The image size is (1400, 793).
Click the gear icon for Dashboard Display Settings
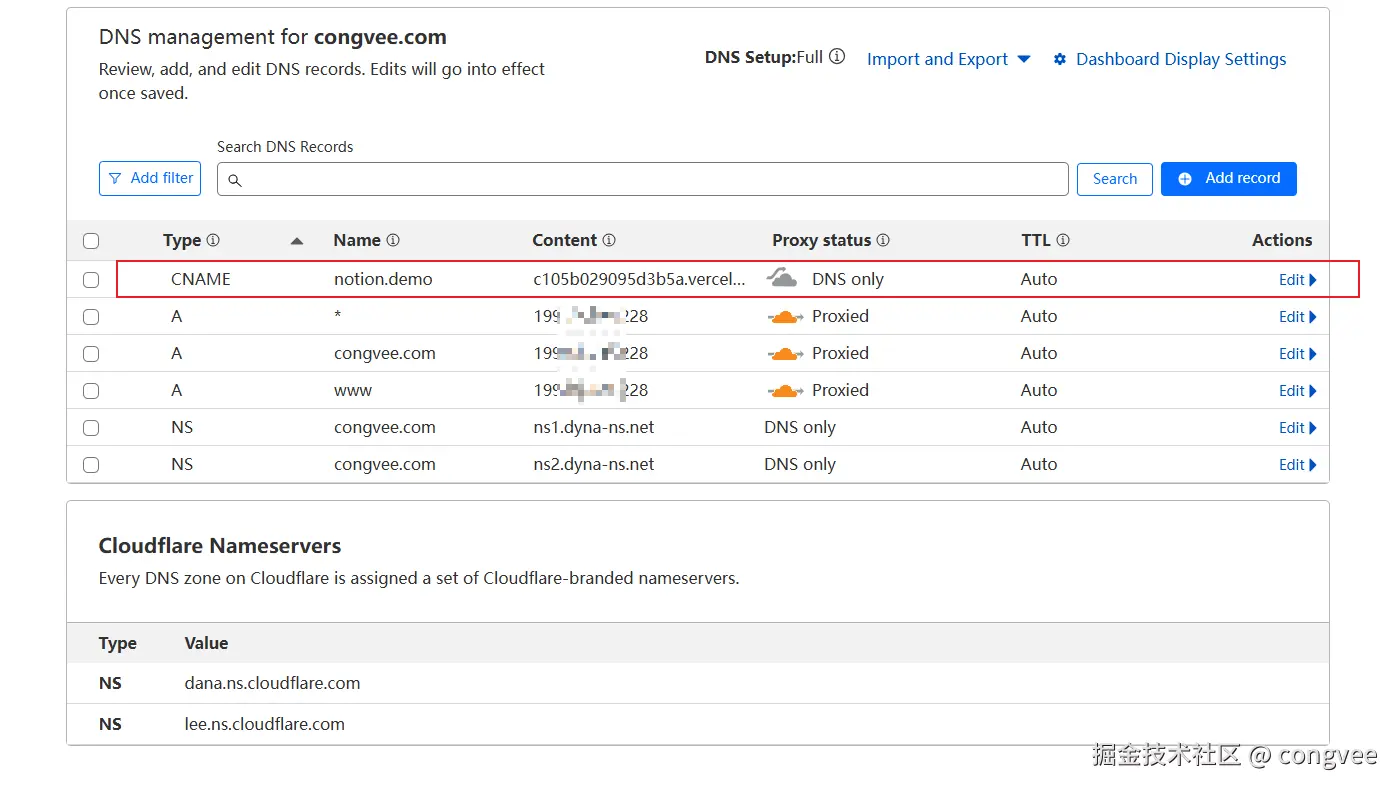(x=1060, y=60)
